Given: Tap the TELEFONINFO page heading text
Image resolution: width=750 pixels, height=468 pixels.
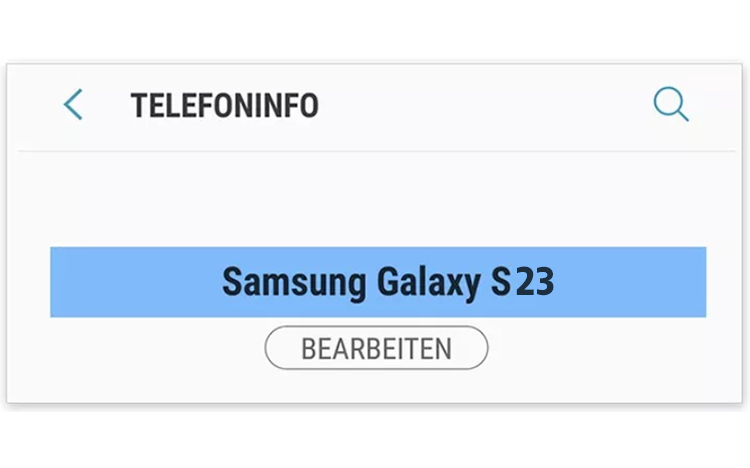Looking at the screenshot, I should tap(224, 105).
